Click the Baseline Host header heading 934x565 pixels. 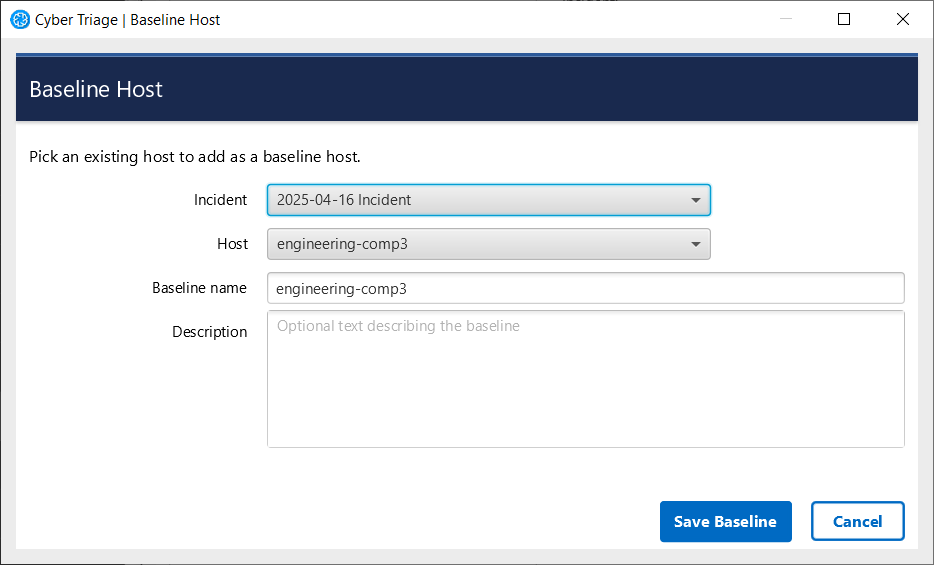(x=96, y=89)
